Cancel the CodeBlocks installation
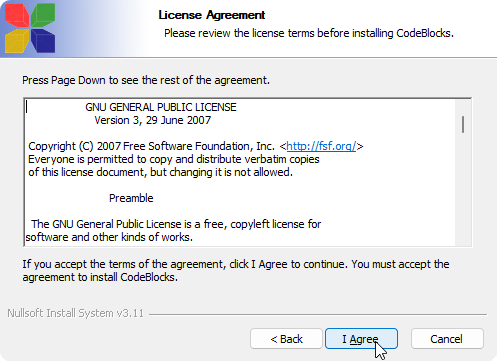 click(x=447, y=339)
